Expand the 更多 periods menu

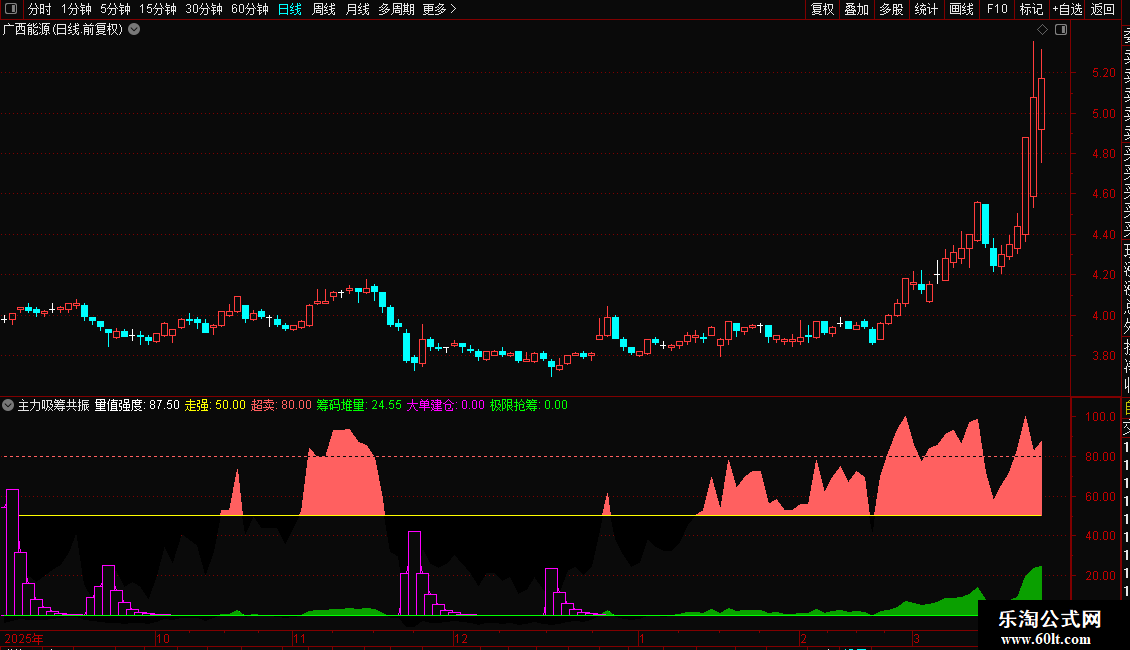[x=440, y=9]
